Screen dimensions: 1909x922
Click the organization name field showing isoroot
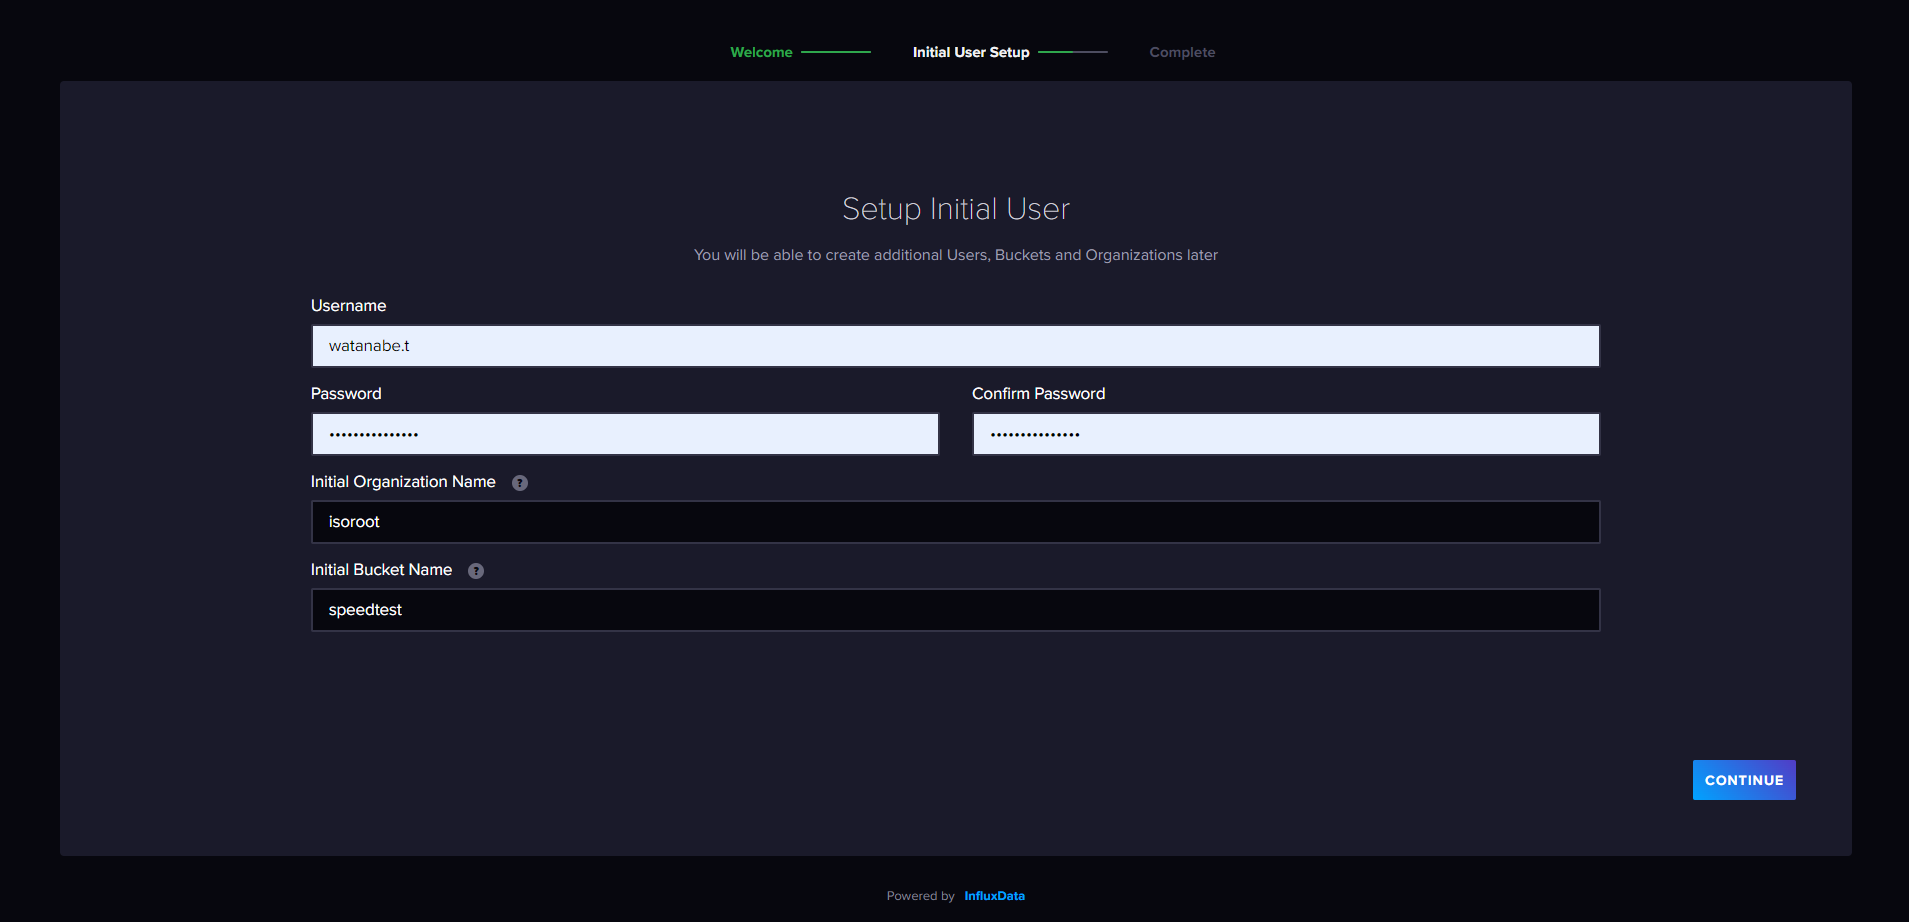[954, 521]
